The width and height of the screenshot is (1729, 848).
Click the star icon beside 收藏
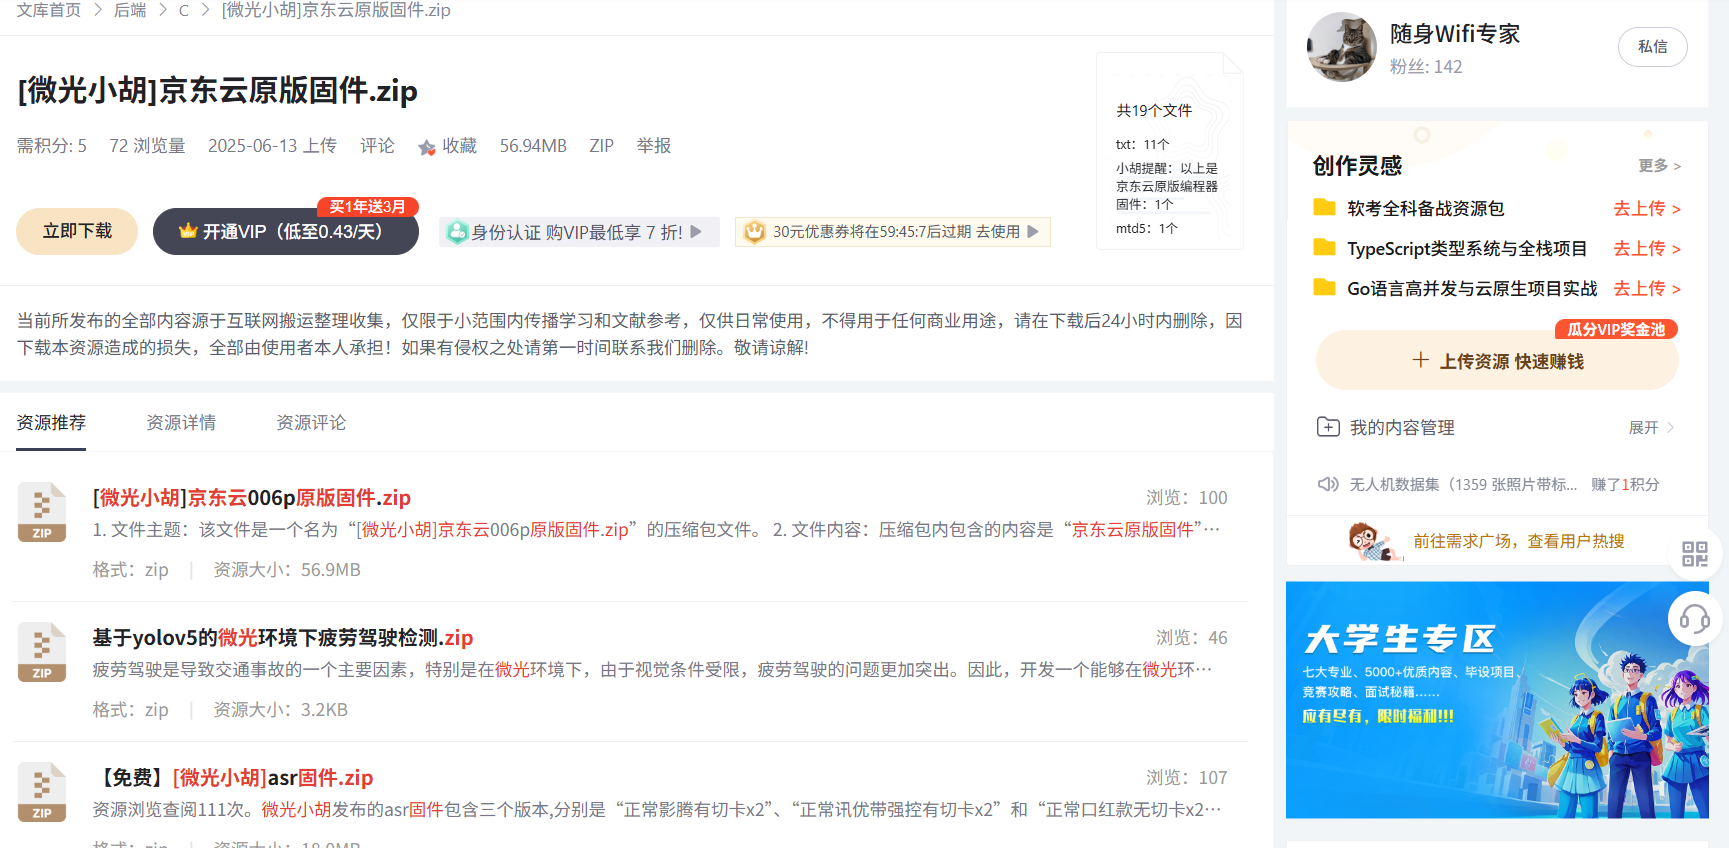click(x=427, y=147)
